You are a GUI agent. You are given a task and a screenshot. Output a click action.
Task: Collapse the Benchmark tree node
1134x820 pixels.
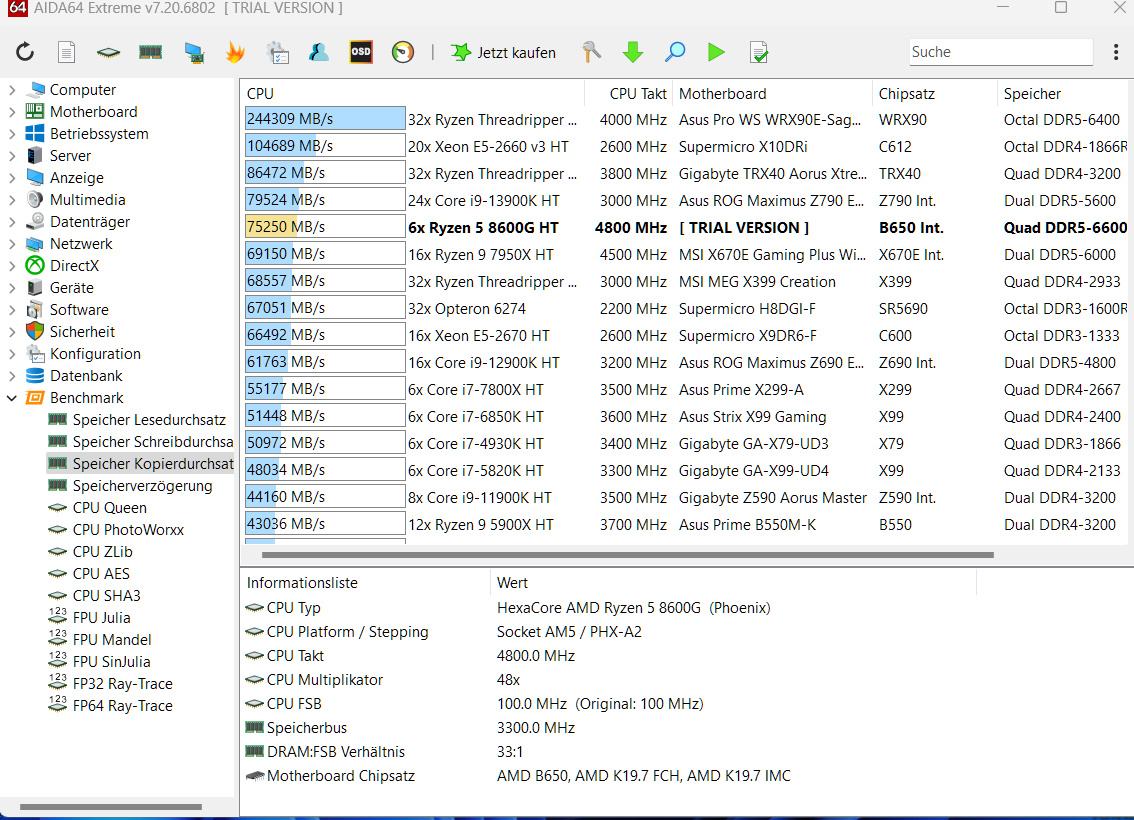point(12,398)
